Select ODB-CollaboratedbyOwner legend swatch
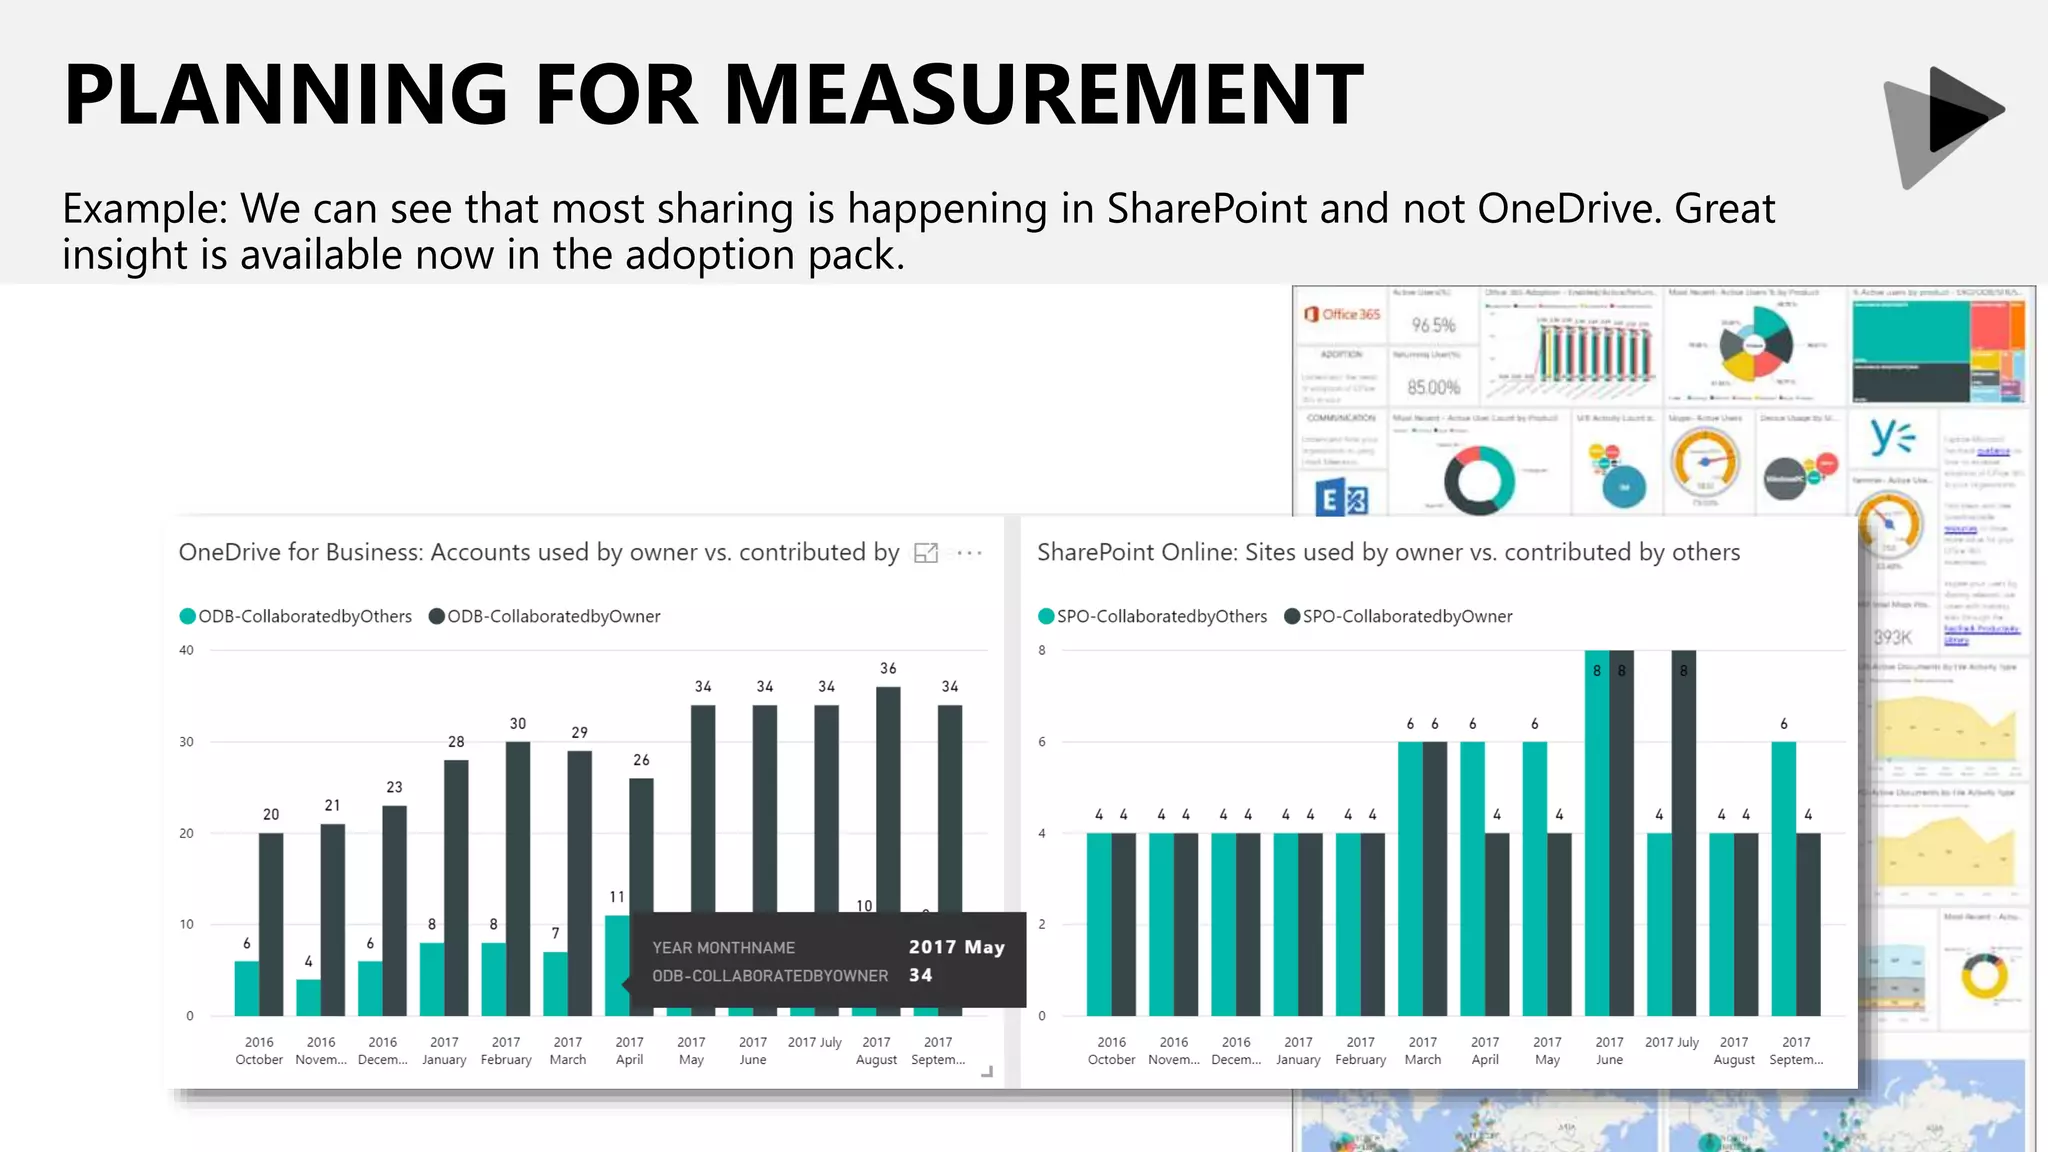Screen dimensions: 2048x1152 pyautogui.click(x=436, y=616)
